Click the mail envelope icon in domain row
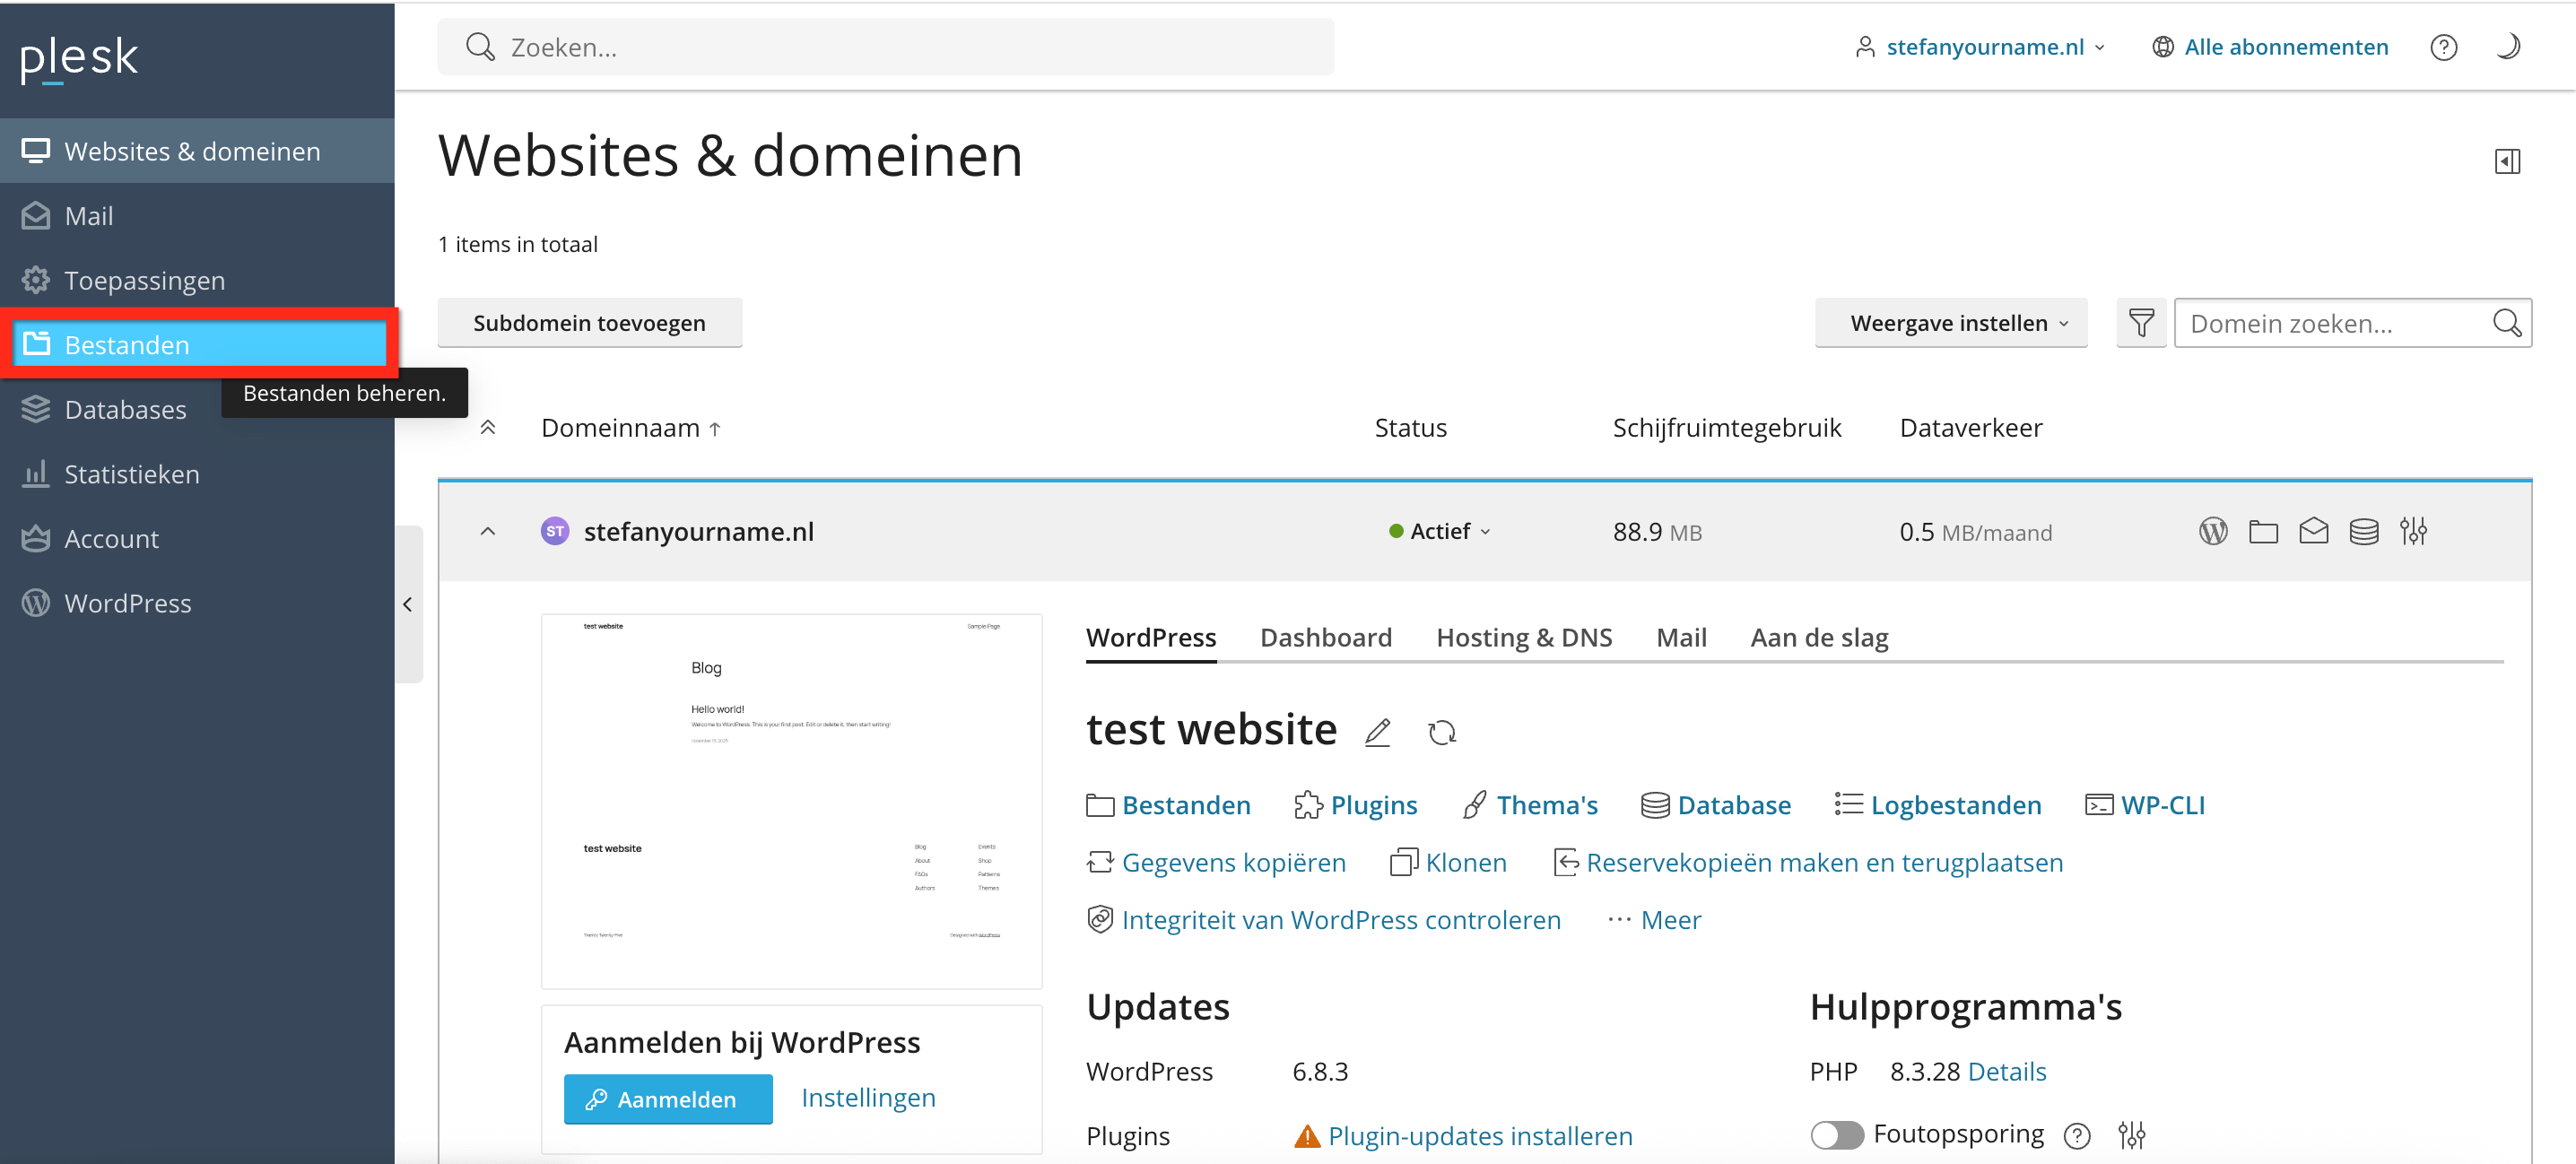 tap(2313, 531)
